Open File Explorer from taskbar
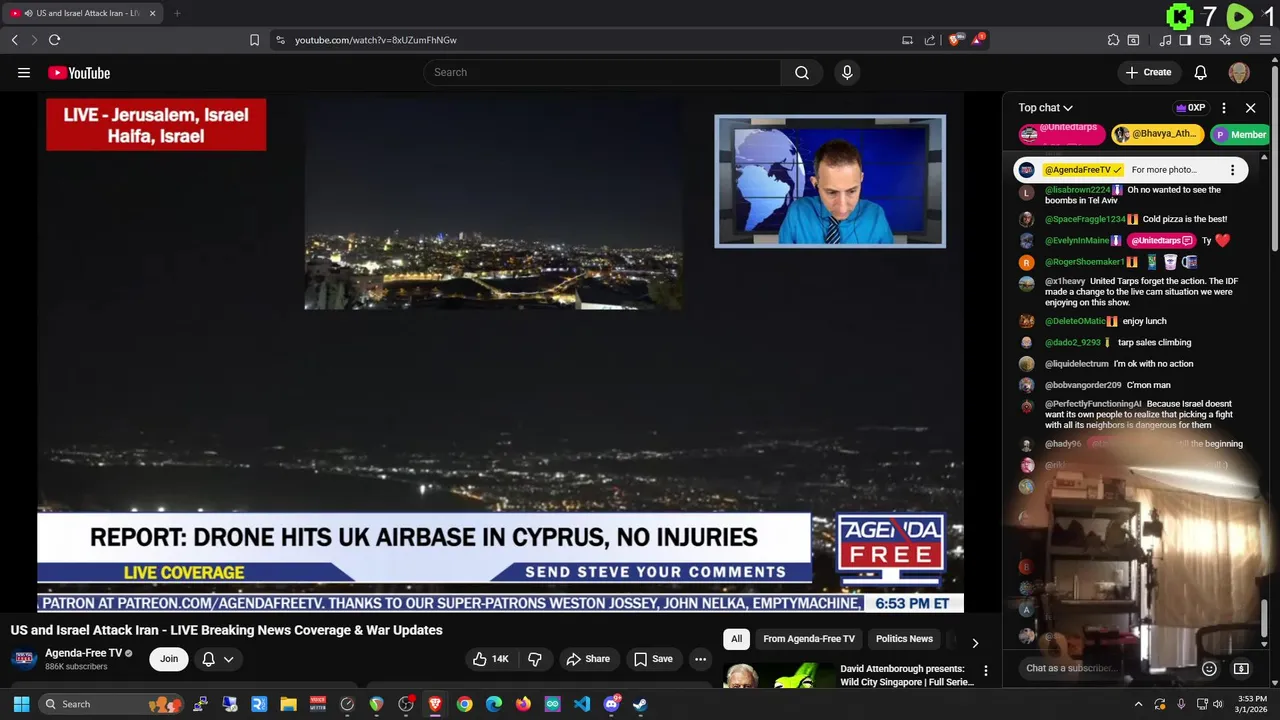The image size is (1280, 720). pos(288,704)
